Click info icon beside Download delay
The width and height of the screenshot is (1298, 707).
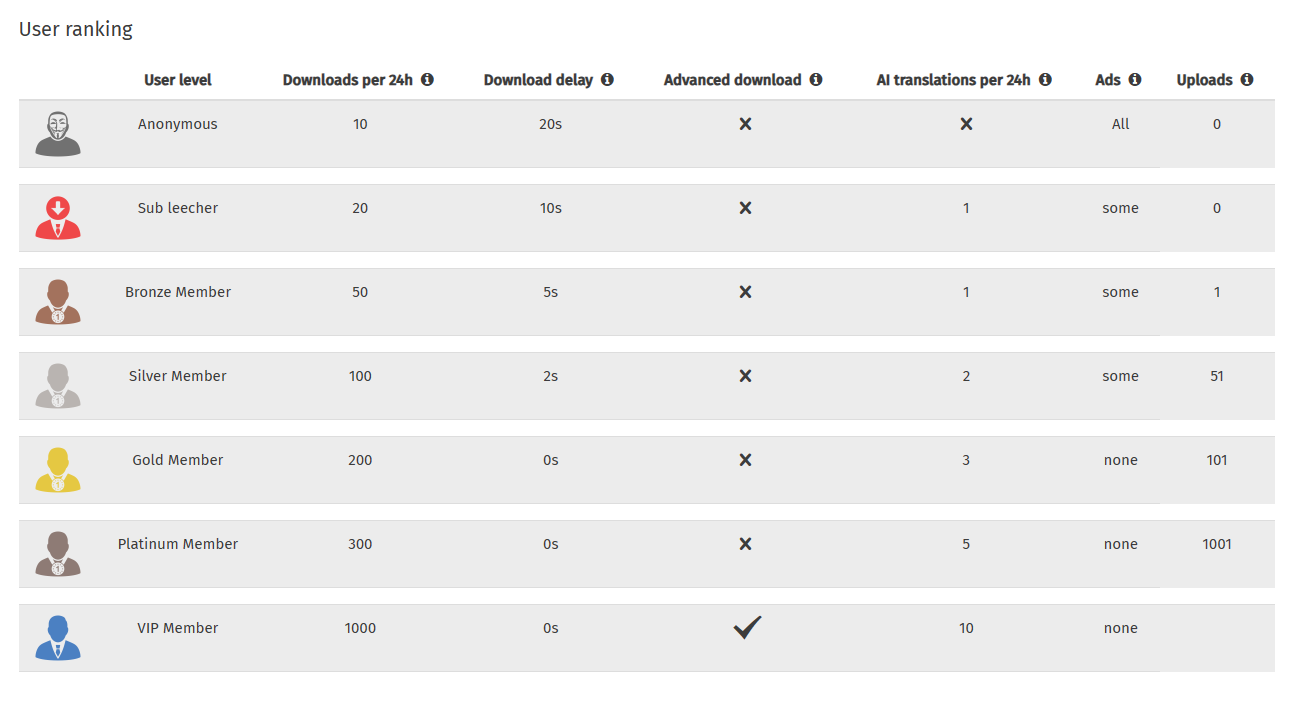pos(607,80)
